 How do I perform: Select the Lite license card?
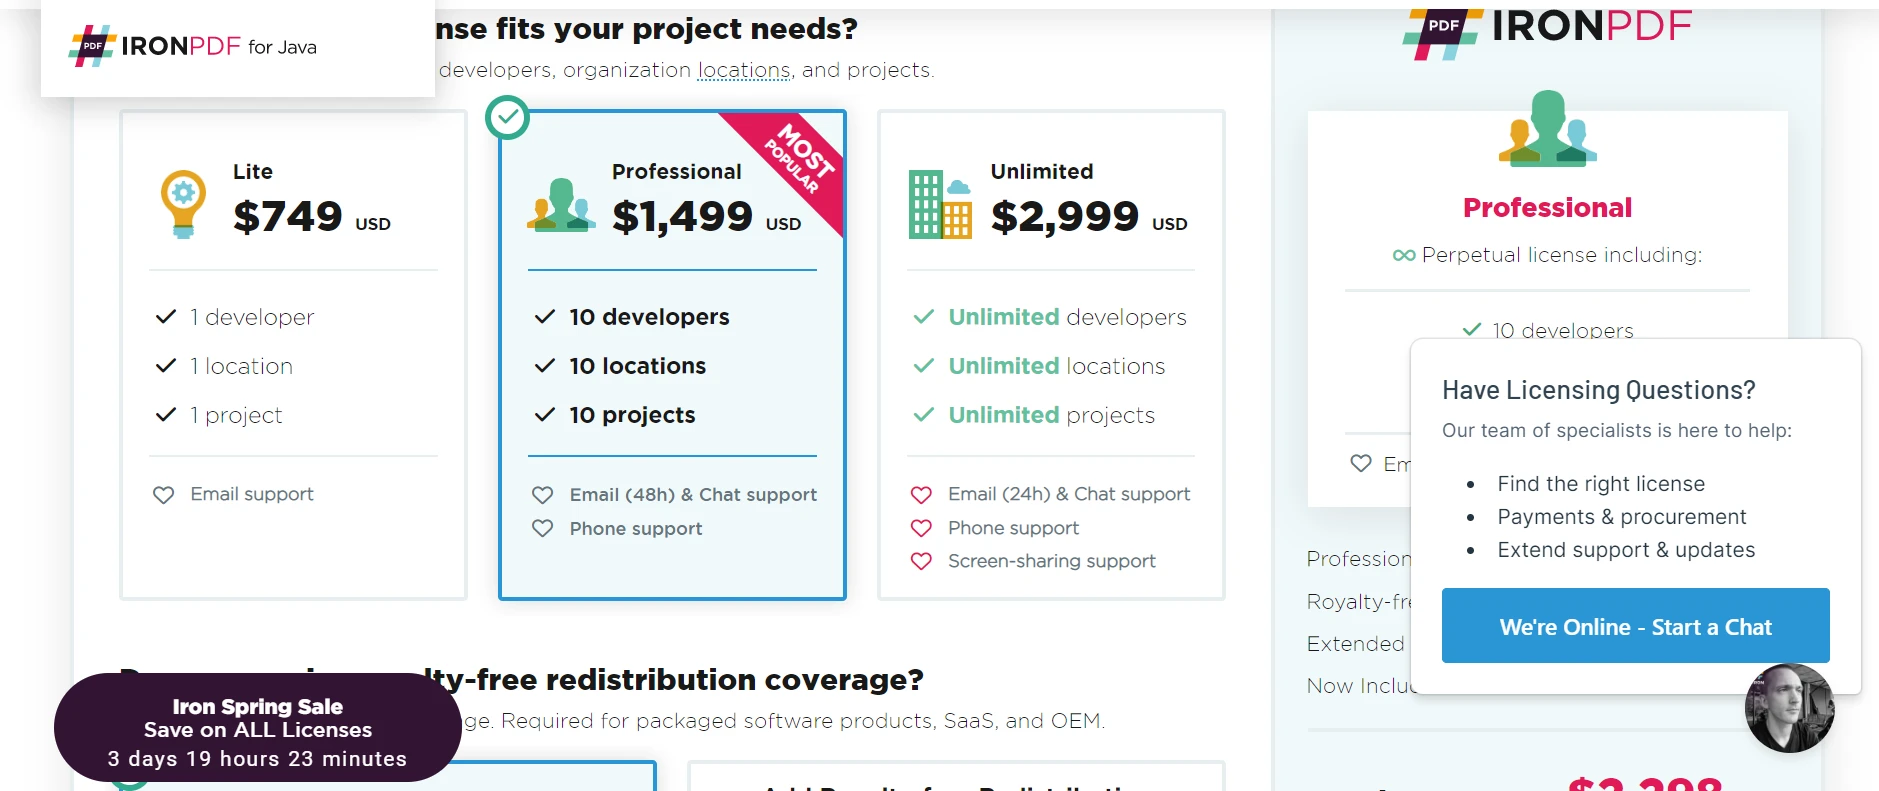[x=293, y=355]
